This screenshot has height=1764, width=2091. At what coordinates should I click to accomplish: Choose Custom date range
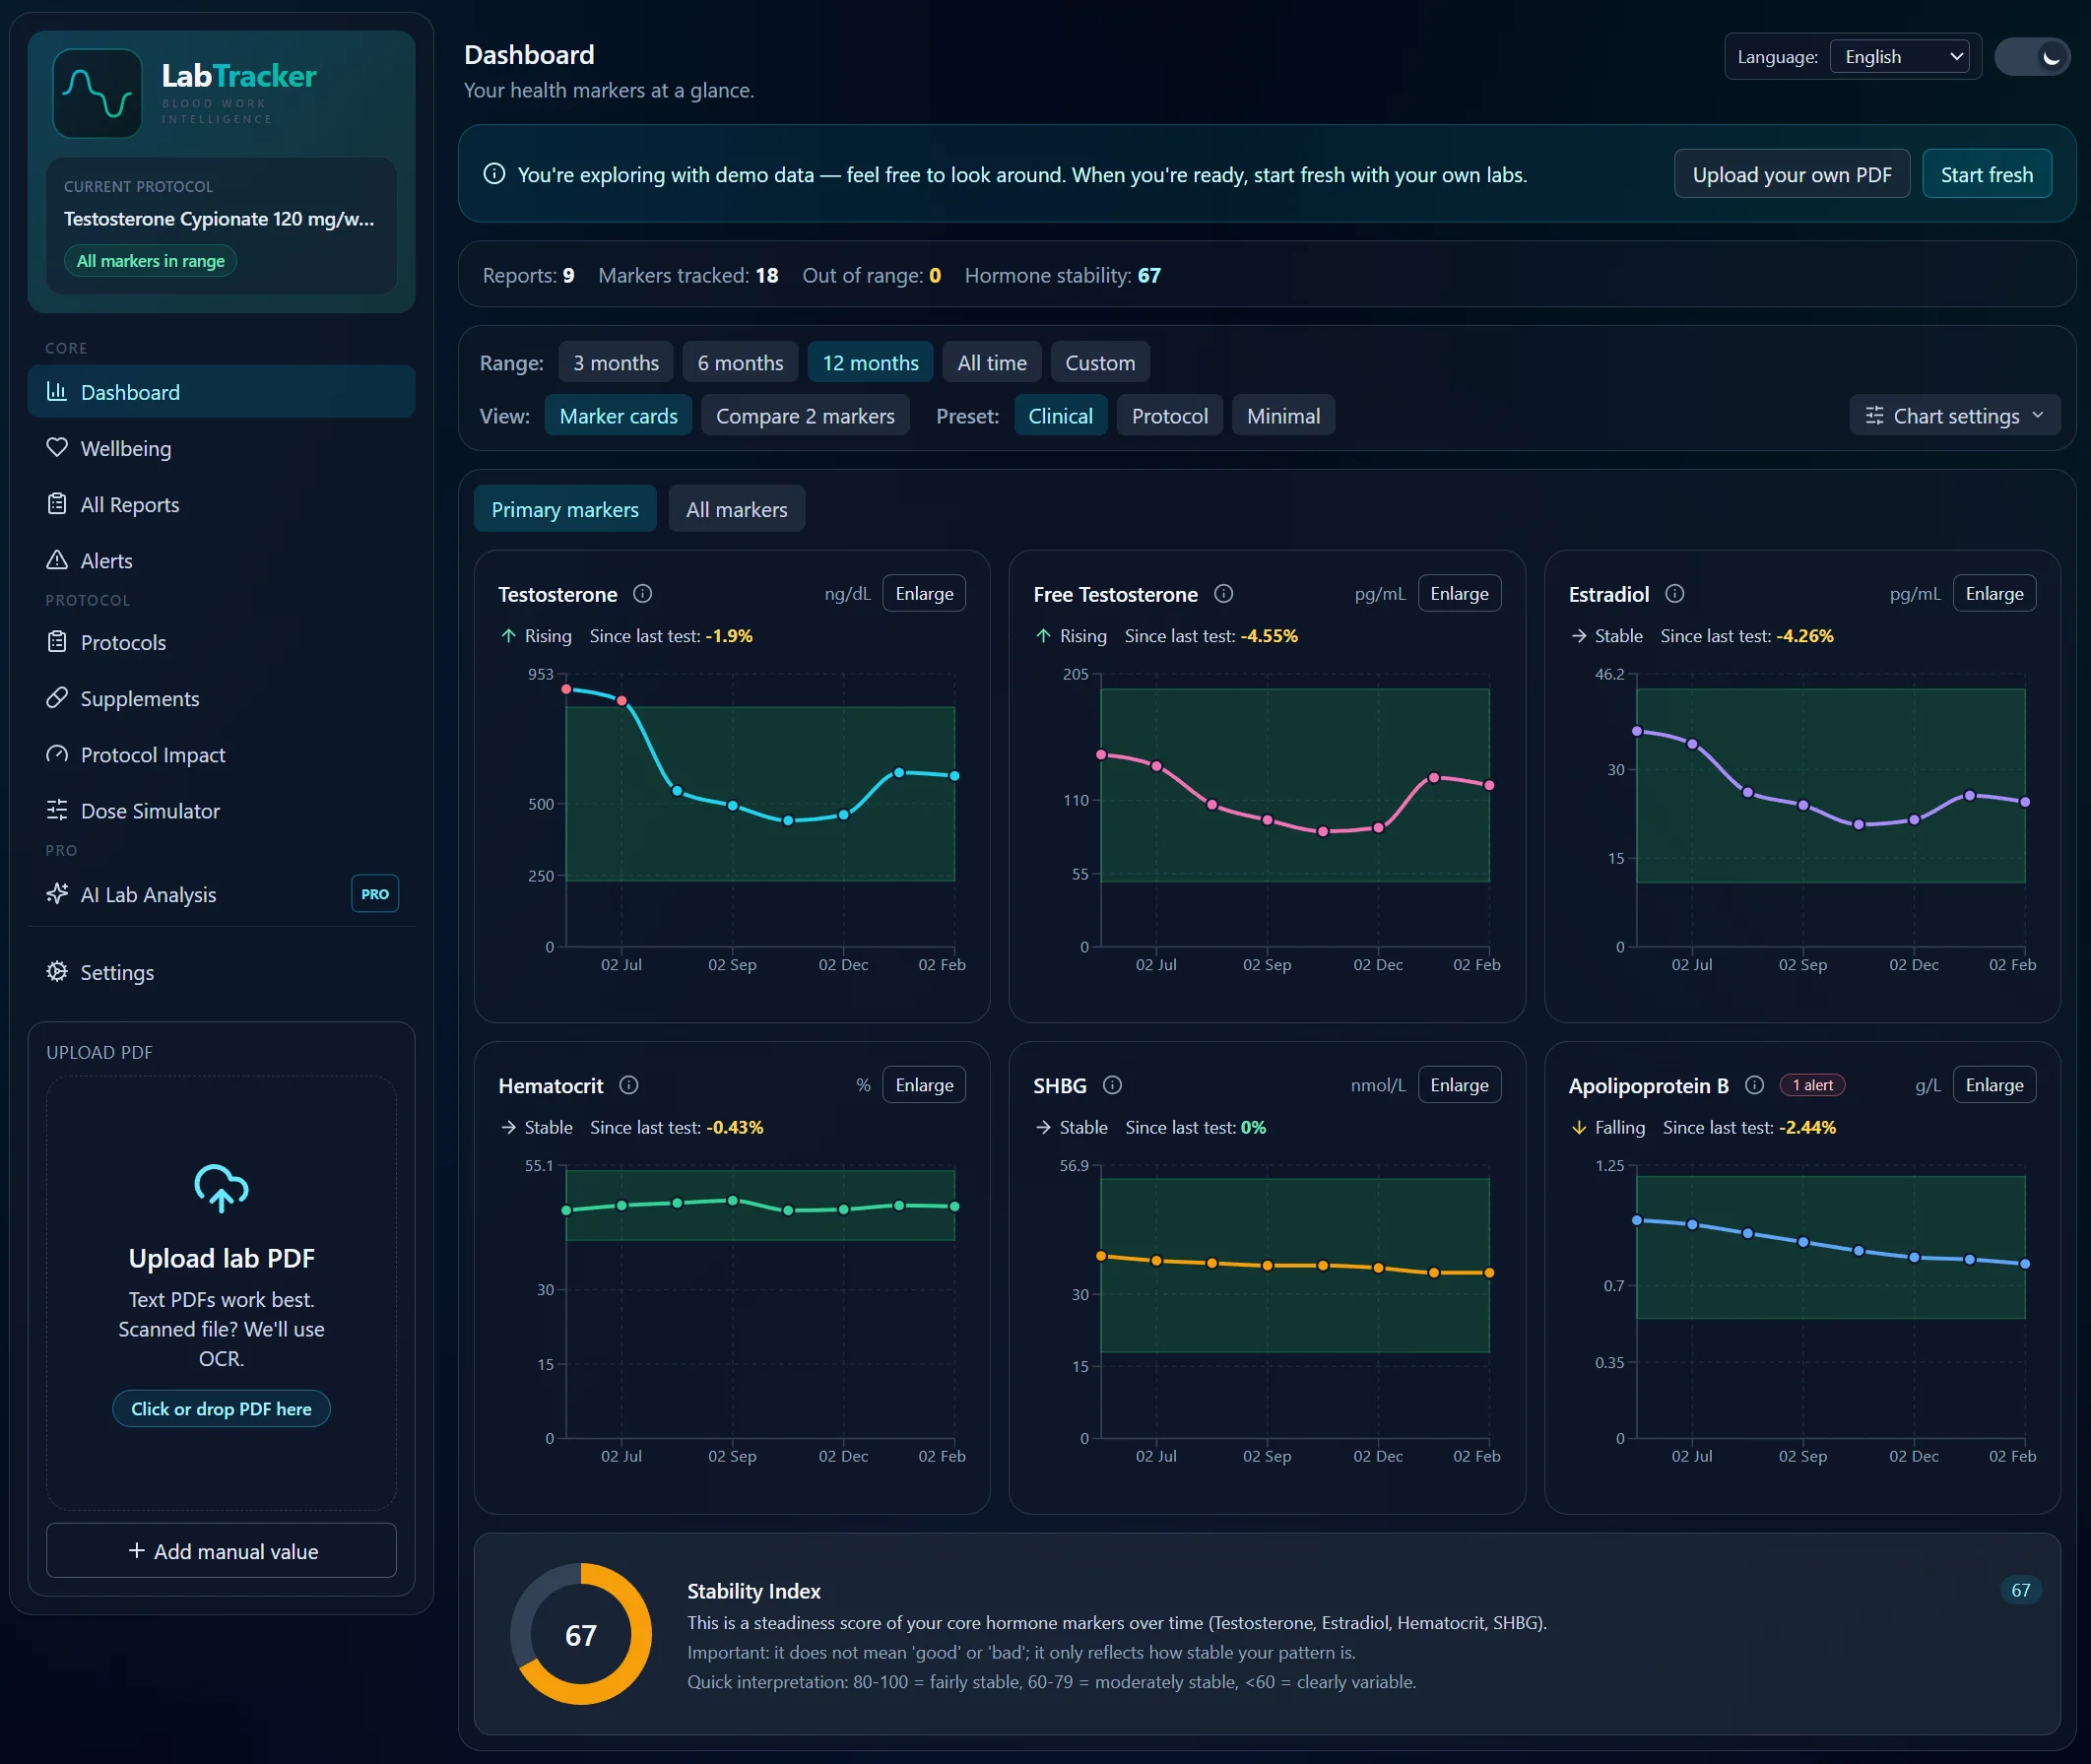click(1100, 362)
